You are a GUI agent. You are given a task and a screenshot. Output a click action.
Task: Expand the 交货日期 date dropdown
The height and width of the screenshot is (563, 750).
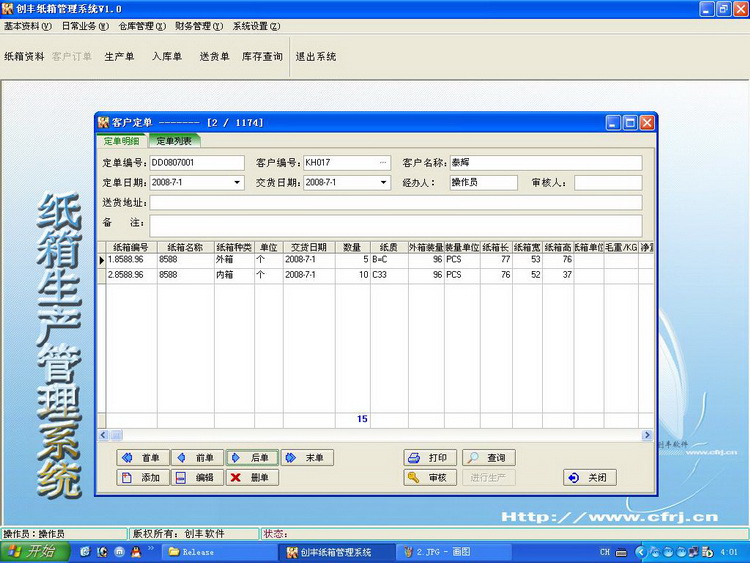click(383, 183)
